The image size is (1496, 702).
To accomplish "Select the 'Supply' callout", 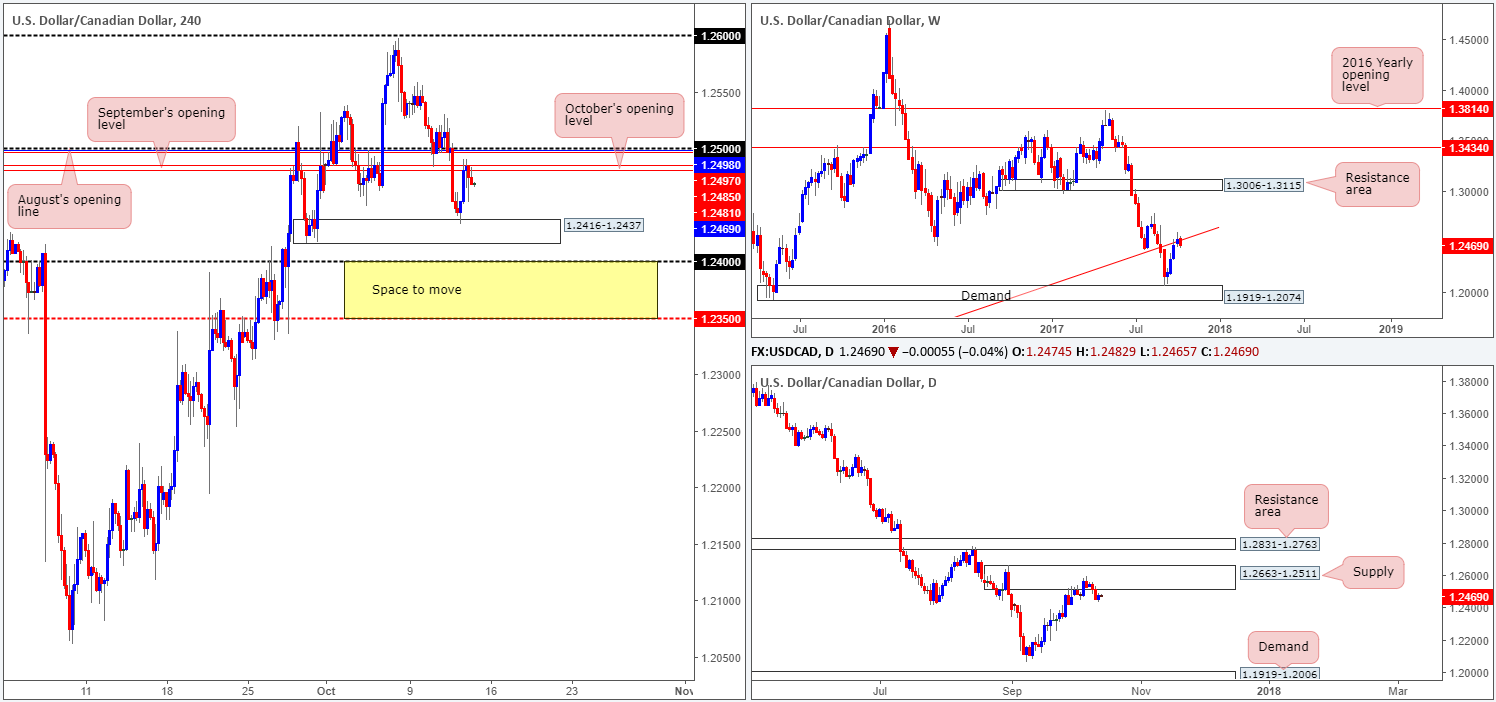I will (1371, 572).
